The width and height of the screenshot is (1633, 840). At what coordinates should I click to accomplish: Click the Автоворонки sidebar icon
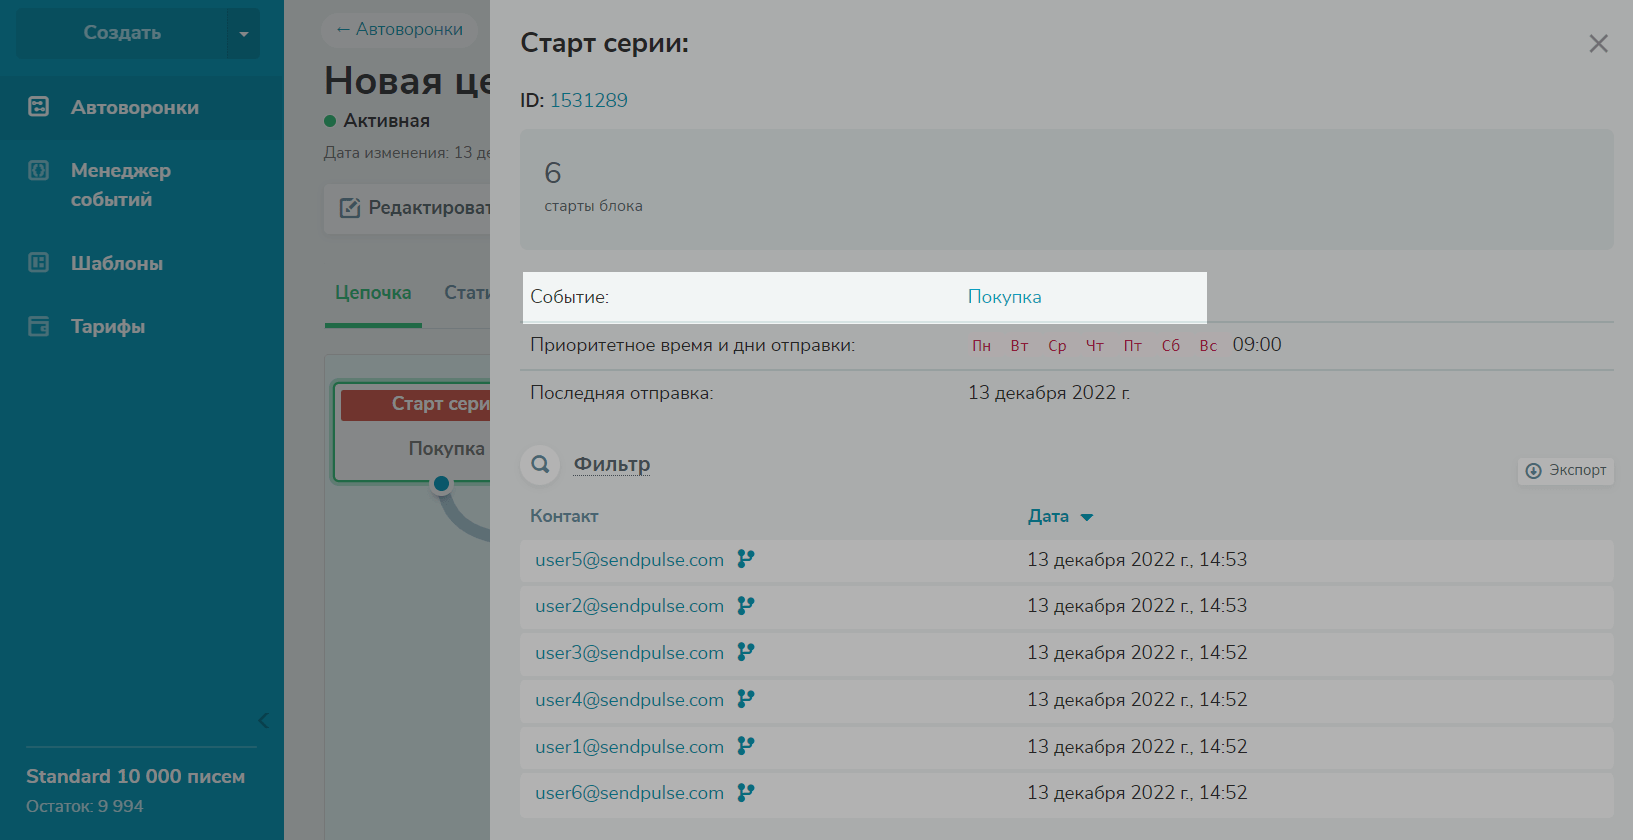click(x=39, y=107)
